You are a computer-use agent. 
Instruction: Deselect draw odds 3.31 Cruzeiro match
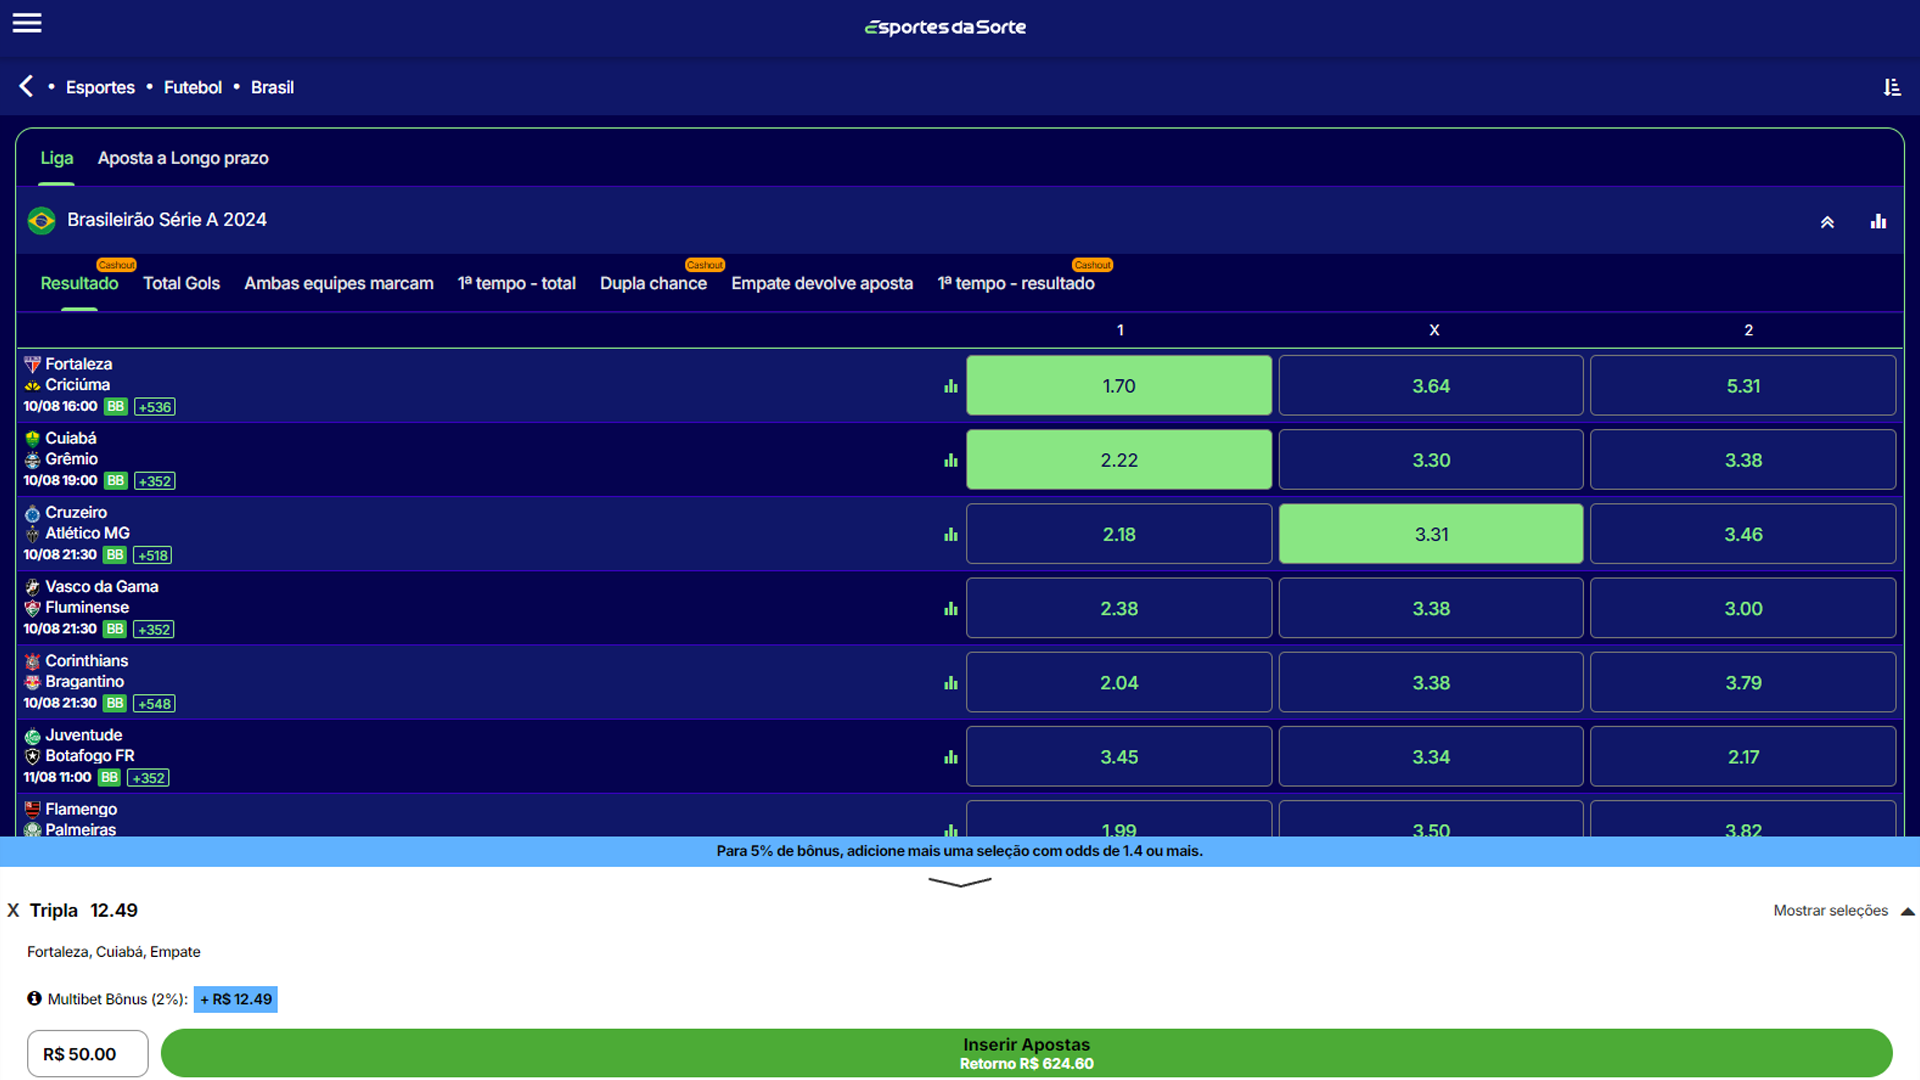pyautogui.click(x=1431, y=533)
